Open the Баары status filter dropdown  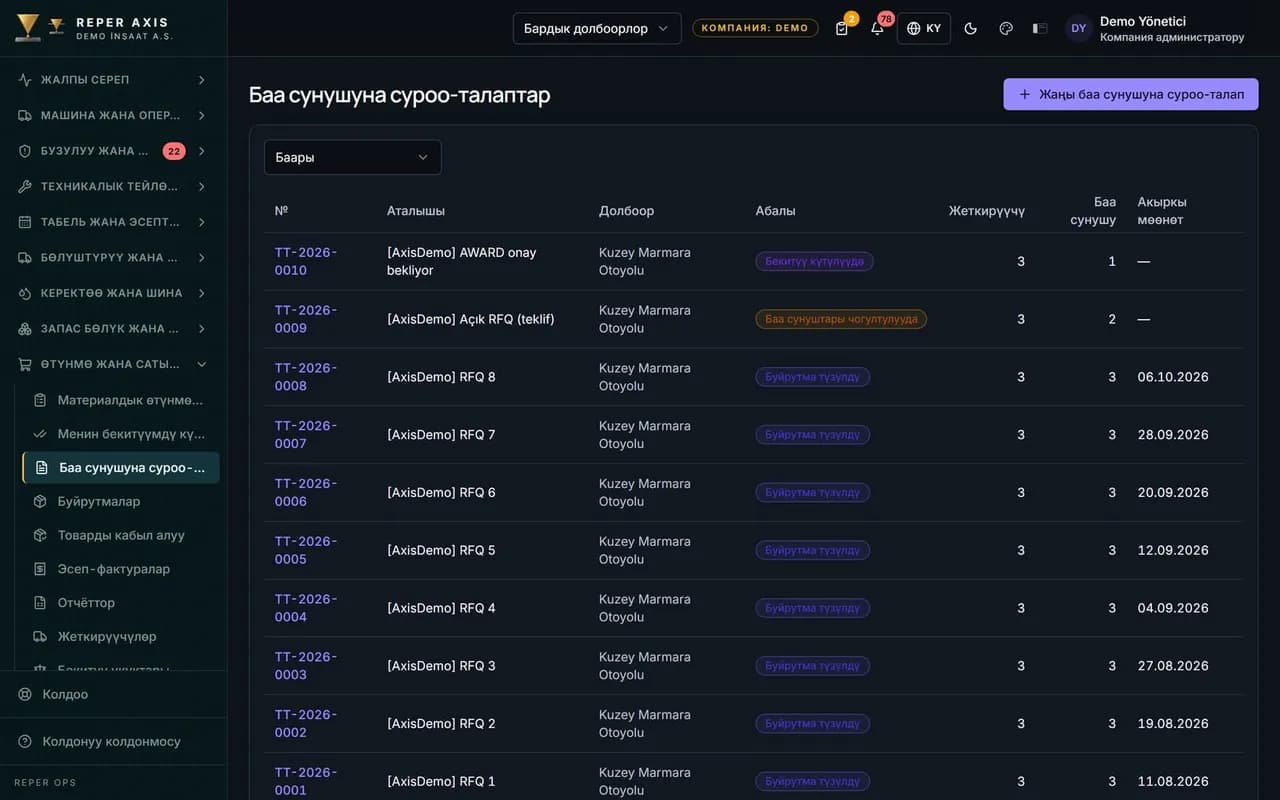[352, 157]
